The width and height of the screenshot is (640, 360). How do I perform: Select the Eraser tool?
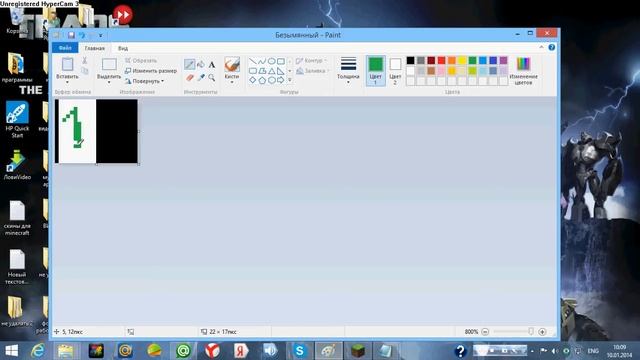point(189,77)
